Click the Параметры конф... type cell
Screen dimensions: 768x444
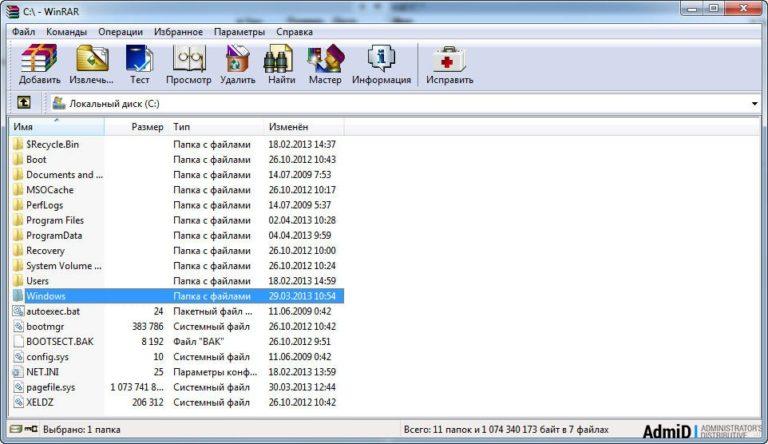click(x=215, y=372)
